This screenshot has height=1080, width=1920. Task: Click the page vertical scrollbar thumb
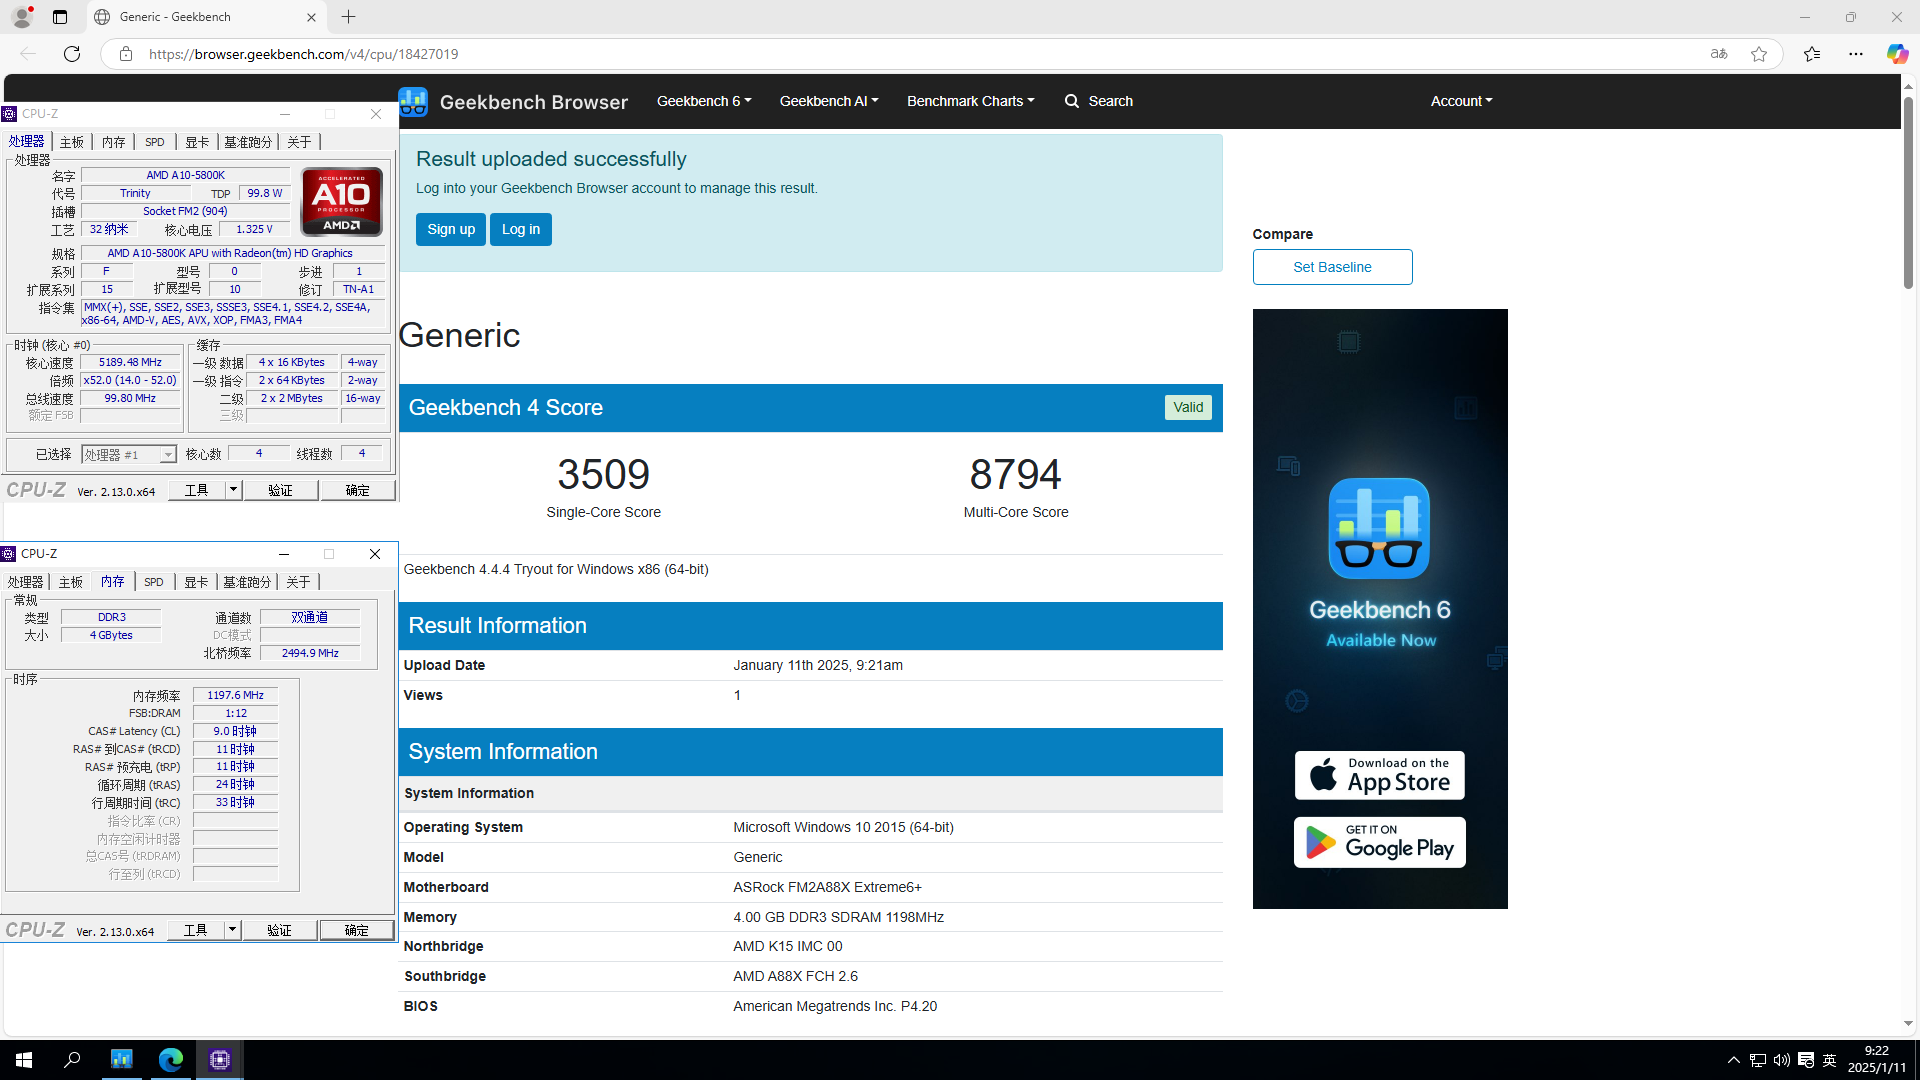coord(1908,192)
